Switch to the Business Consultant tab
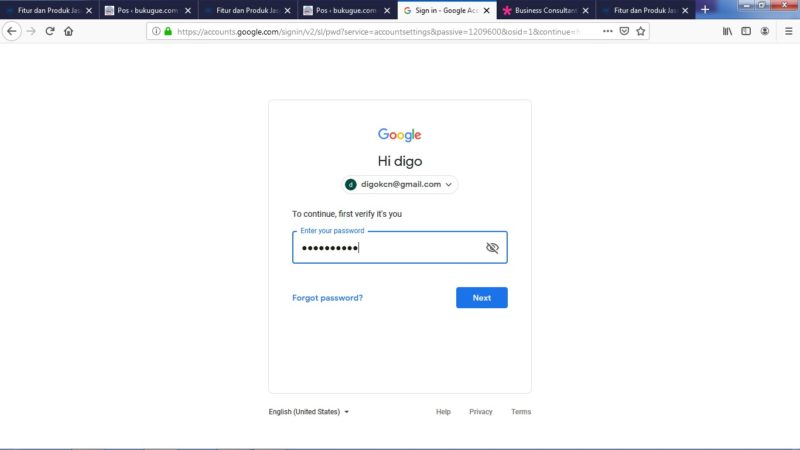Image resolution: width=800 pixels, height=450 pixels. (545, 10)
